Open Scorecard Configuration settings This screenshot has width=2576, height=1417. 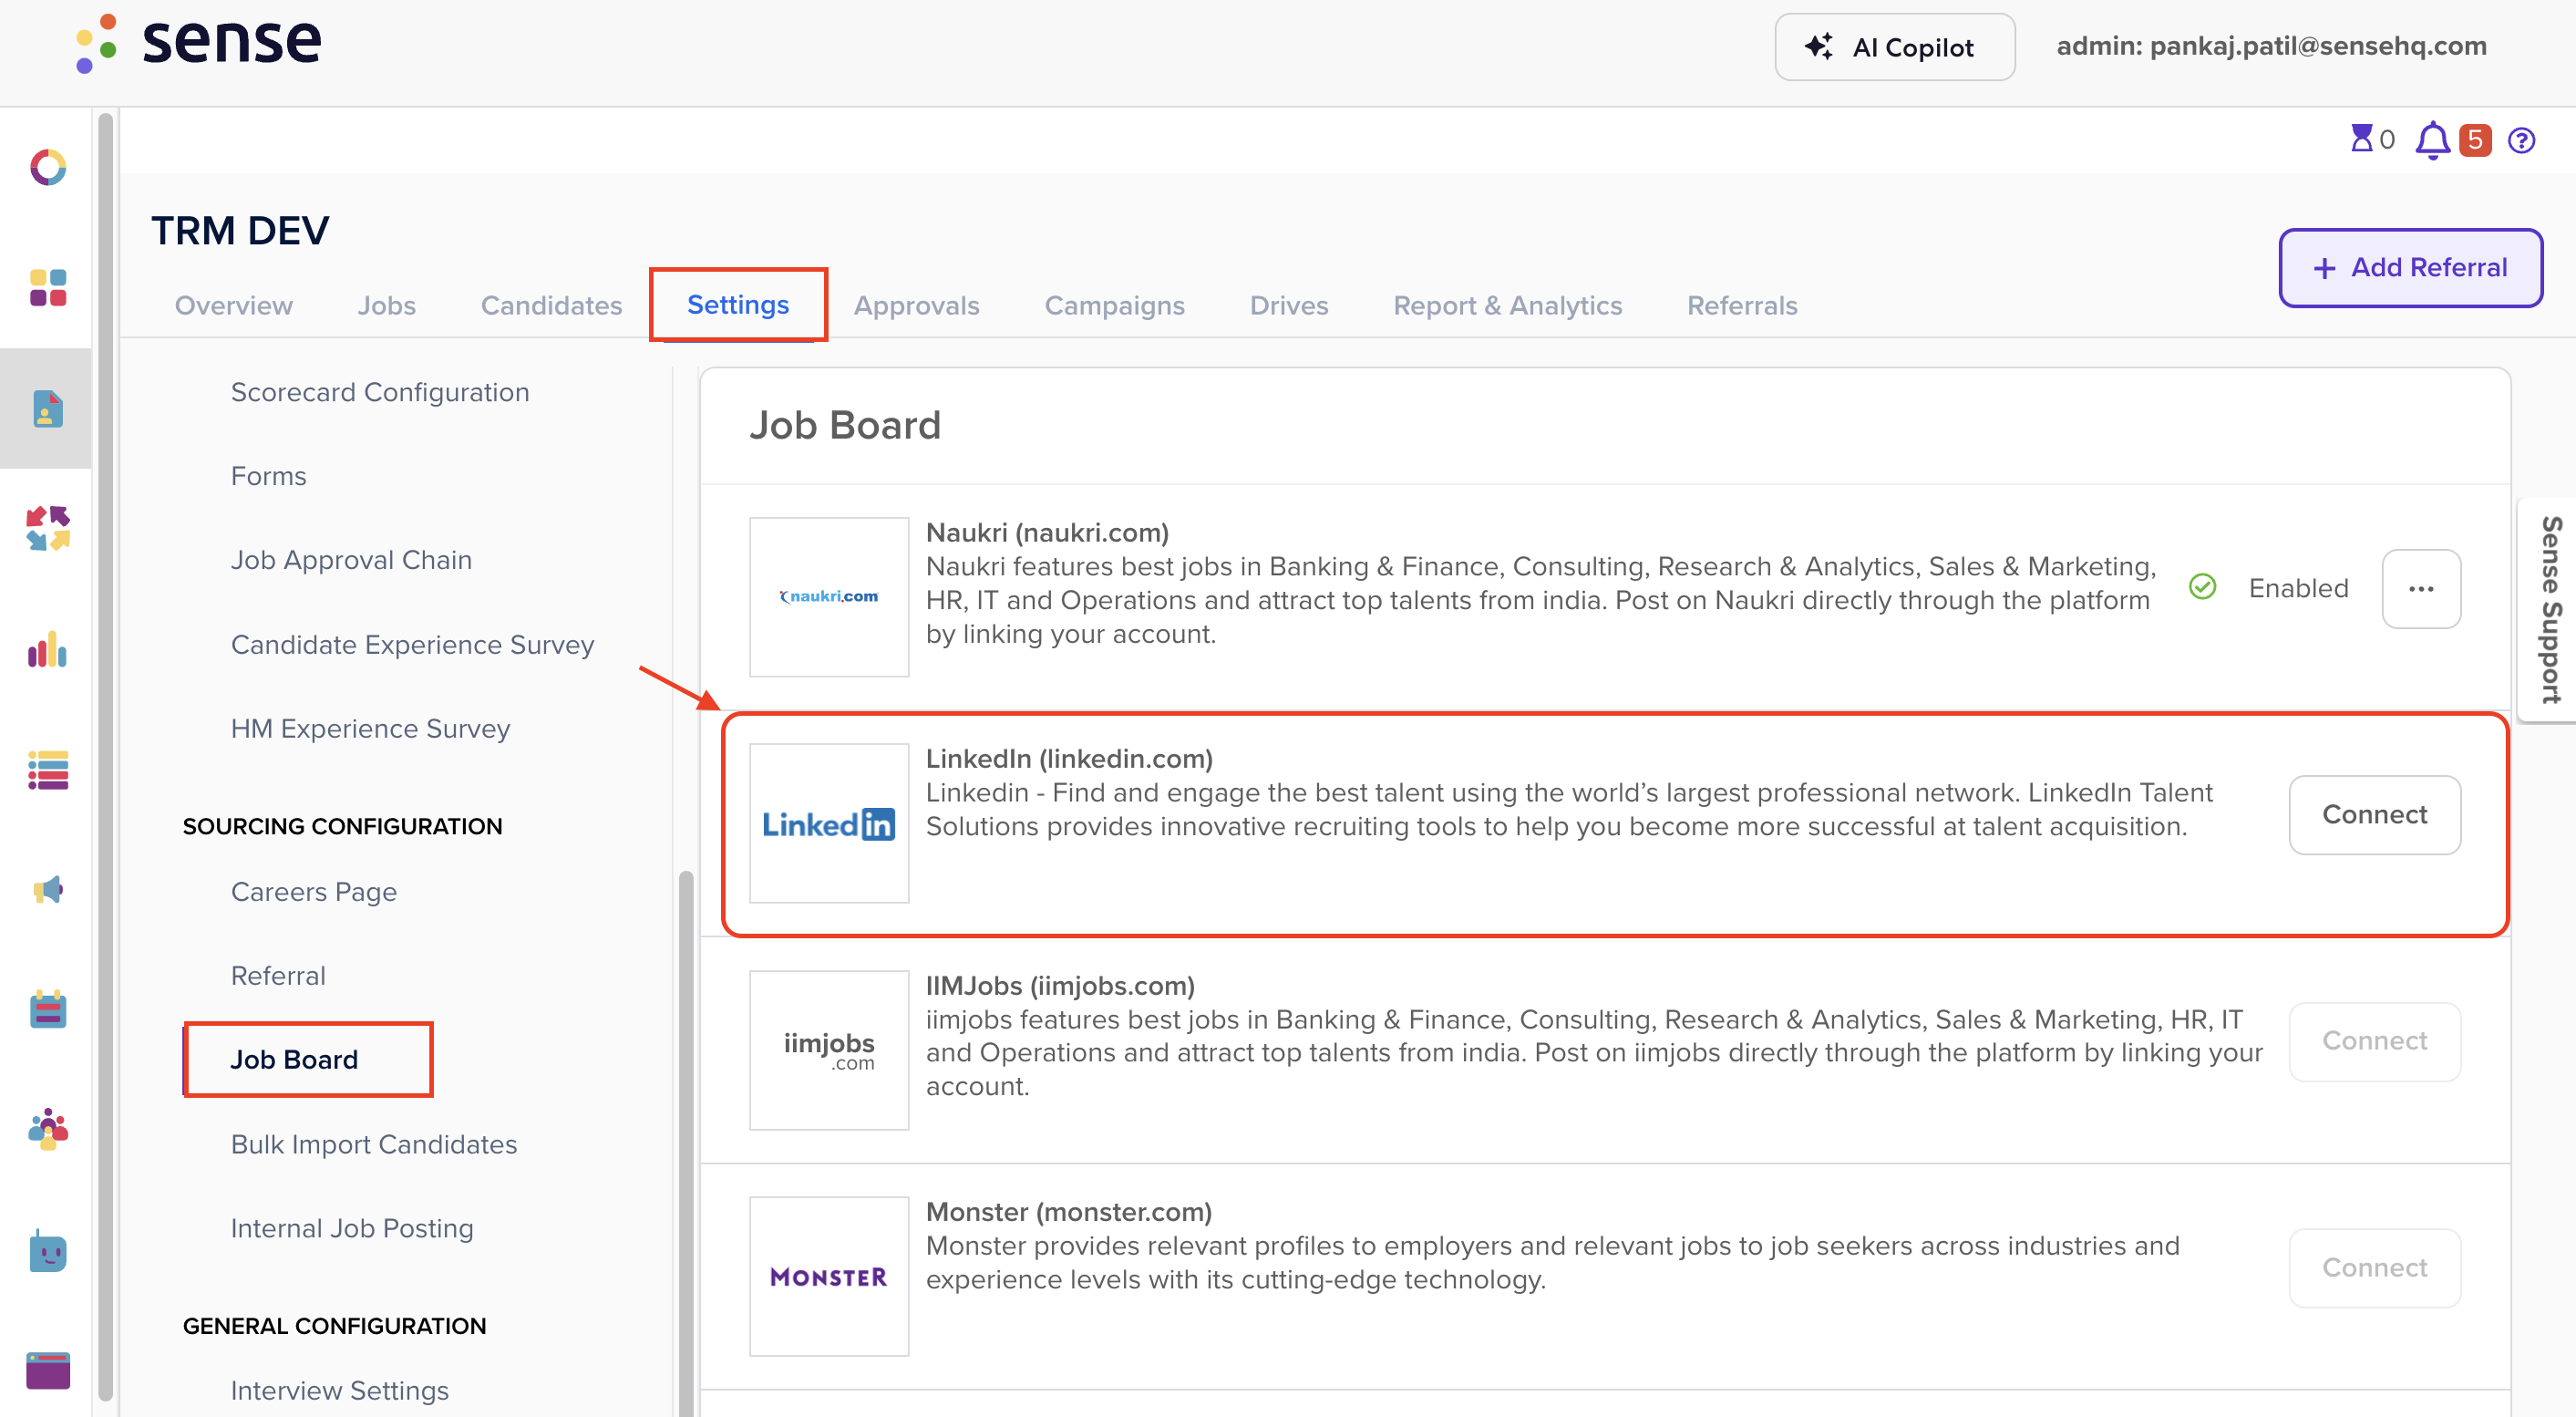(x=380, y=392)
